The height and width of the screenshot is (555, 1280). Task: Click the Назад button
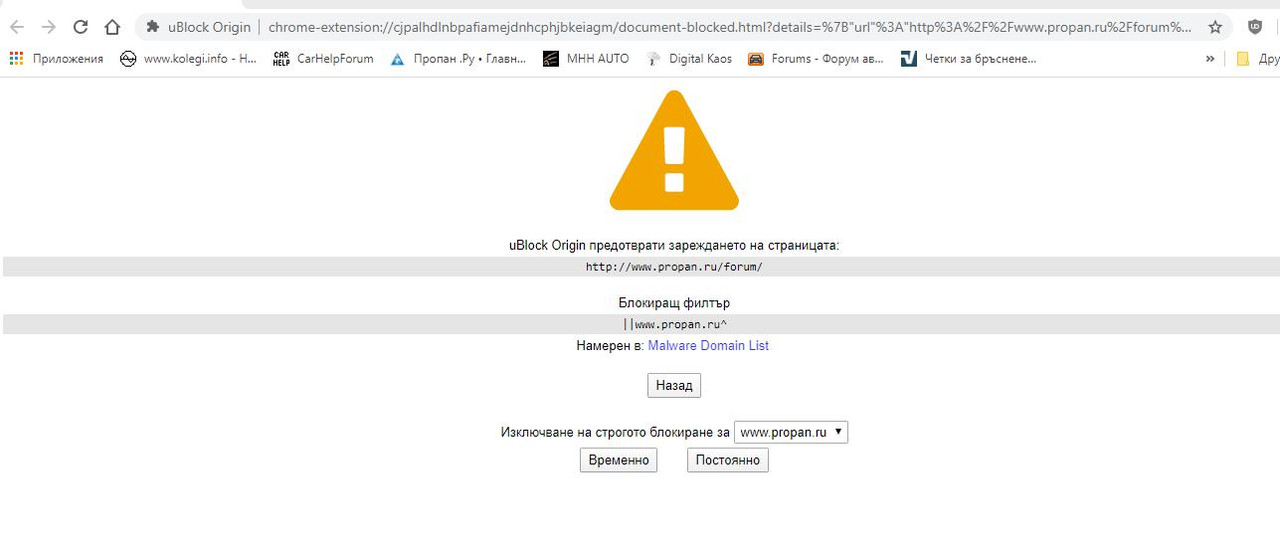click(674, 386)
